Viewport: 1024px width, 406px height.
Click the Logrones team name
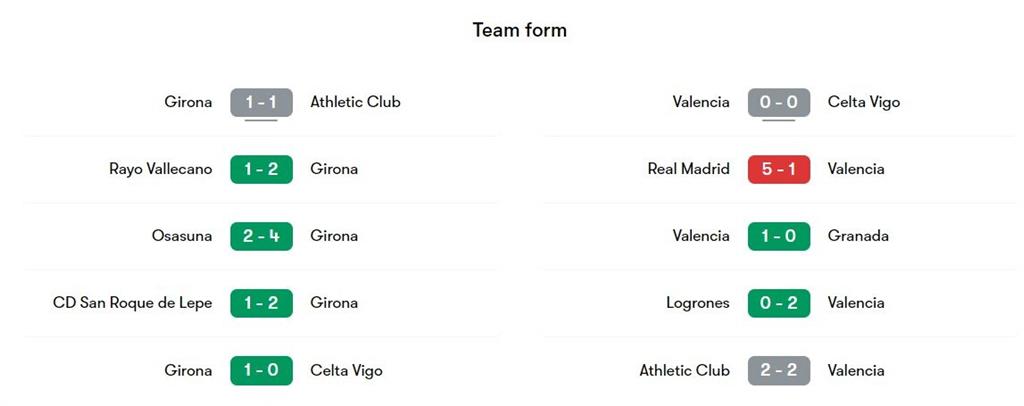point(697,303)
